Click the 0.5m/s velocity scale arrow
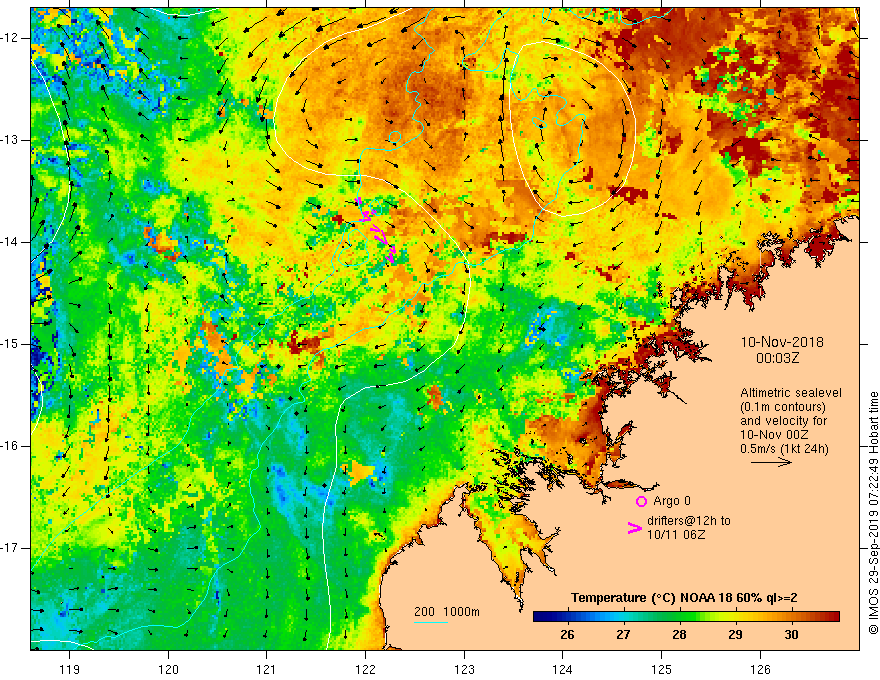The image size is (880, 680). point(771,462)
